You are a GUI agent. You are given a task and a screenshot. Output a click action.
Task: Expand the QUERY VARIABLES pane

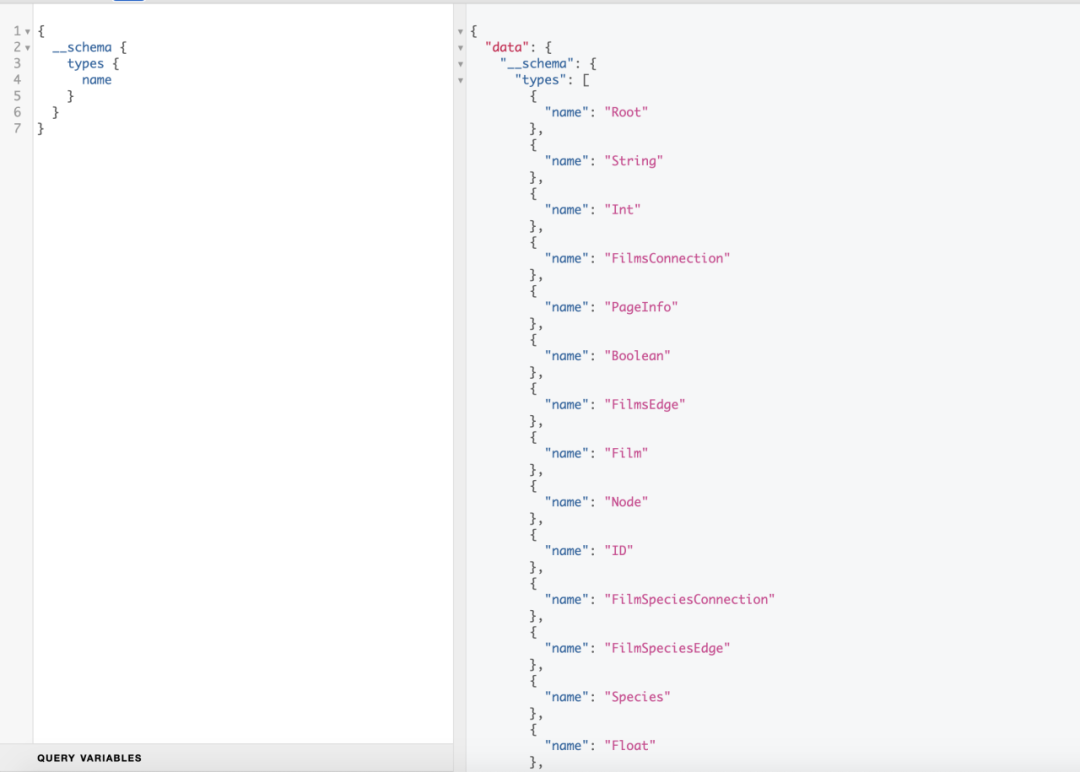click(x=88, y=758)
